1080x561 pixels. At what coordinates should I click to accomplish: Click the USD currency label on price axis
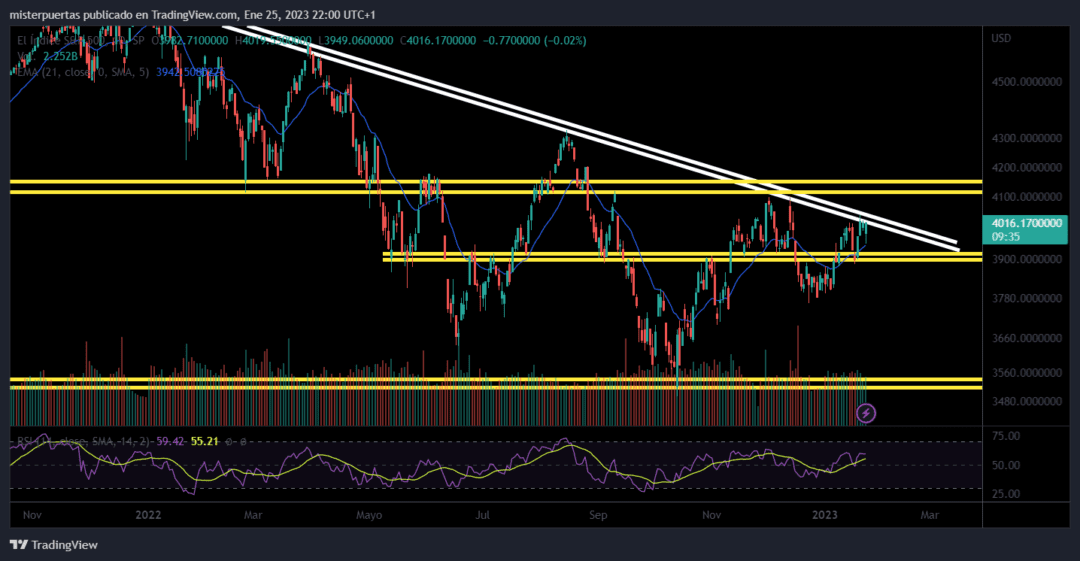click(x=1000, y=38)
